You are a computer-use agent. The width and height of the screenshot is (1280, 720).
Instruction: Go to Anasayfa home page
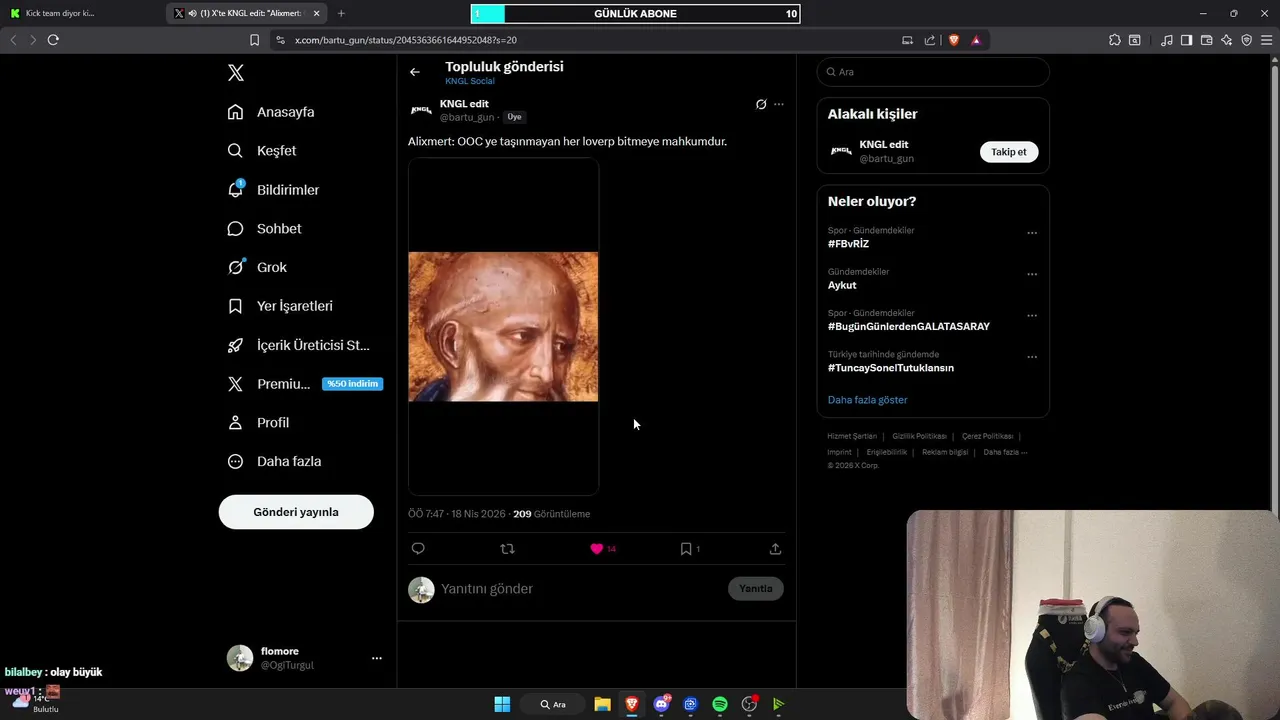[271, 112]
